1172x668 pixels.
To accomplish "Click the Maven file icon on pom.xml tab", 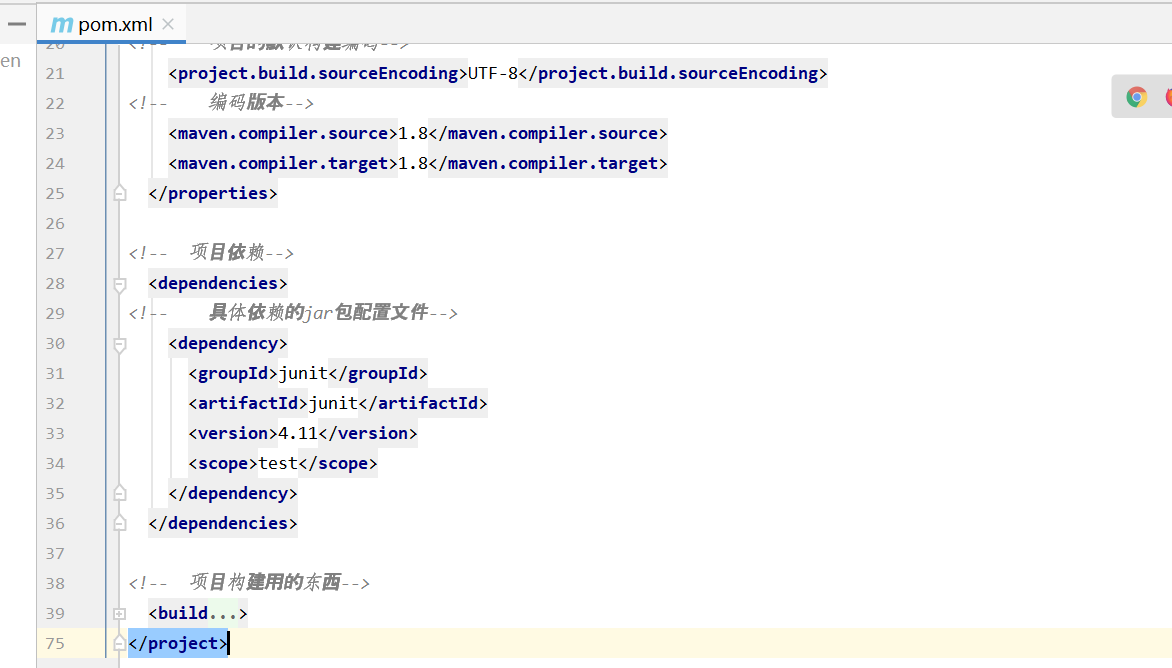I will pyautogui.click(x=61, y=25).
